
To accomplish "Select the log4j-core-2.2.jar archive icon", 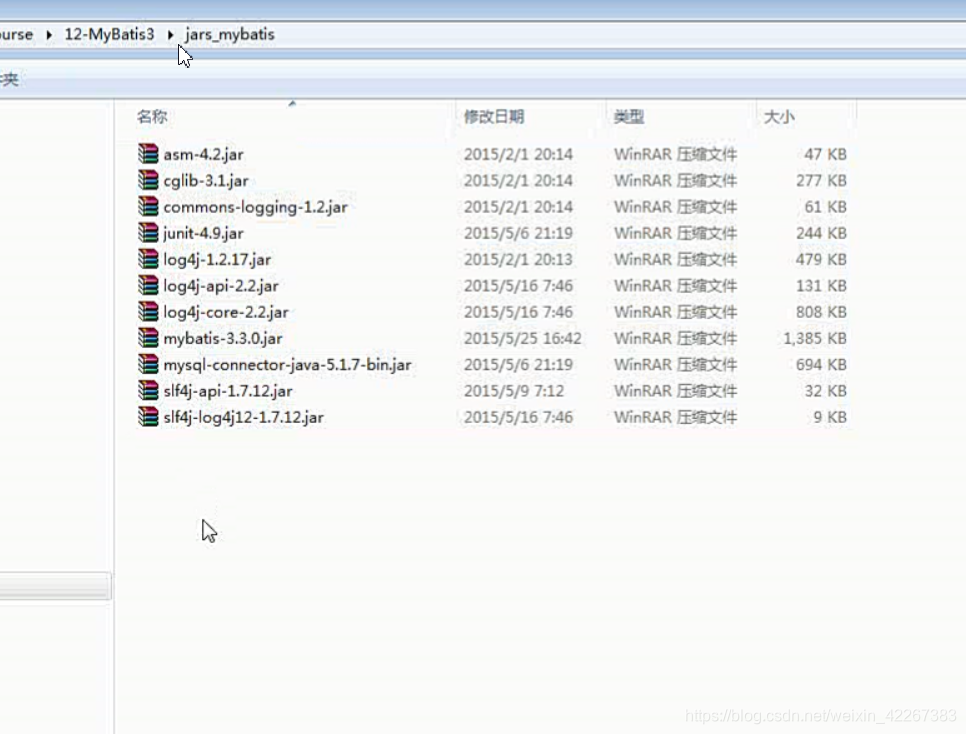I will pos(148,312).
